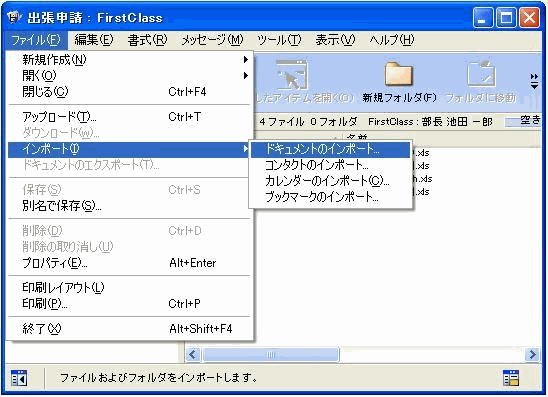Viewport: 548px width, 397px height.
Task: Click the open selected item toolbar icon
Action: pyautogui.click(x=291, y=74)
